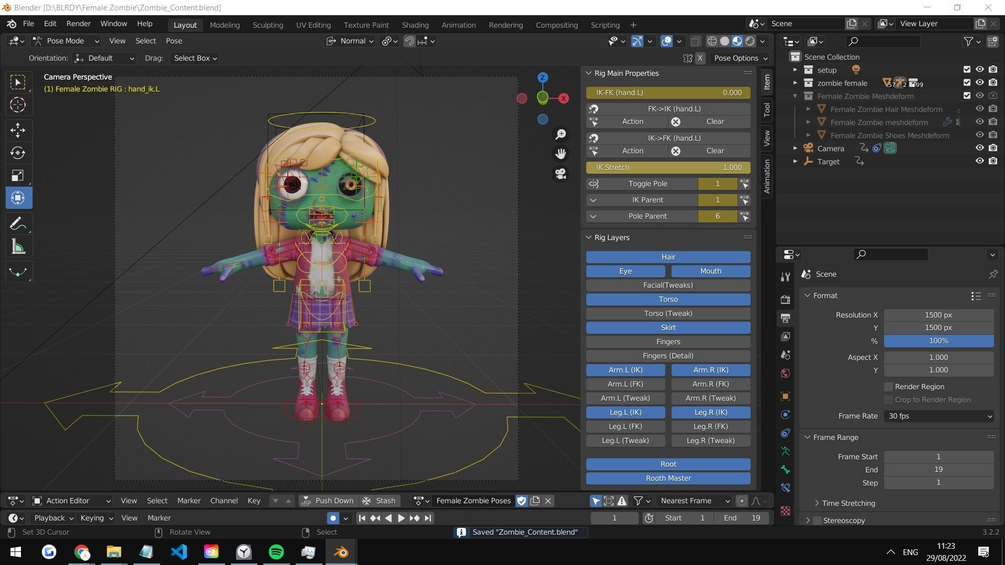Switch to the Sculpting workspace tab

click(x=267, y=25)
